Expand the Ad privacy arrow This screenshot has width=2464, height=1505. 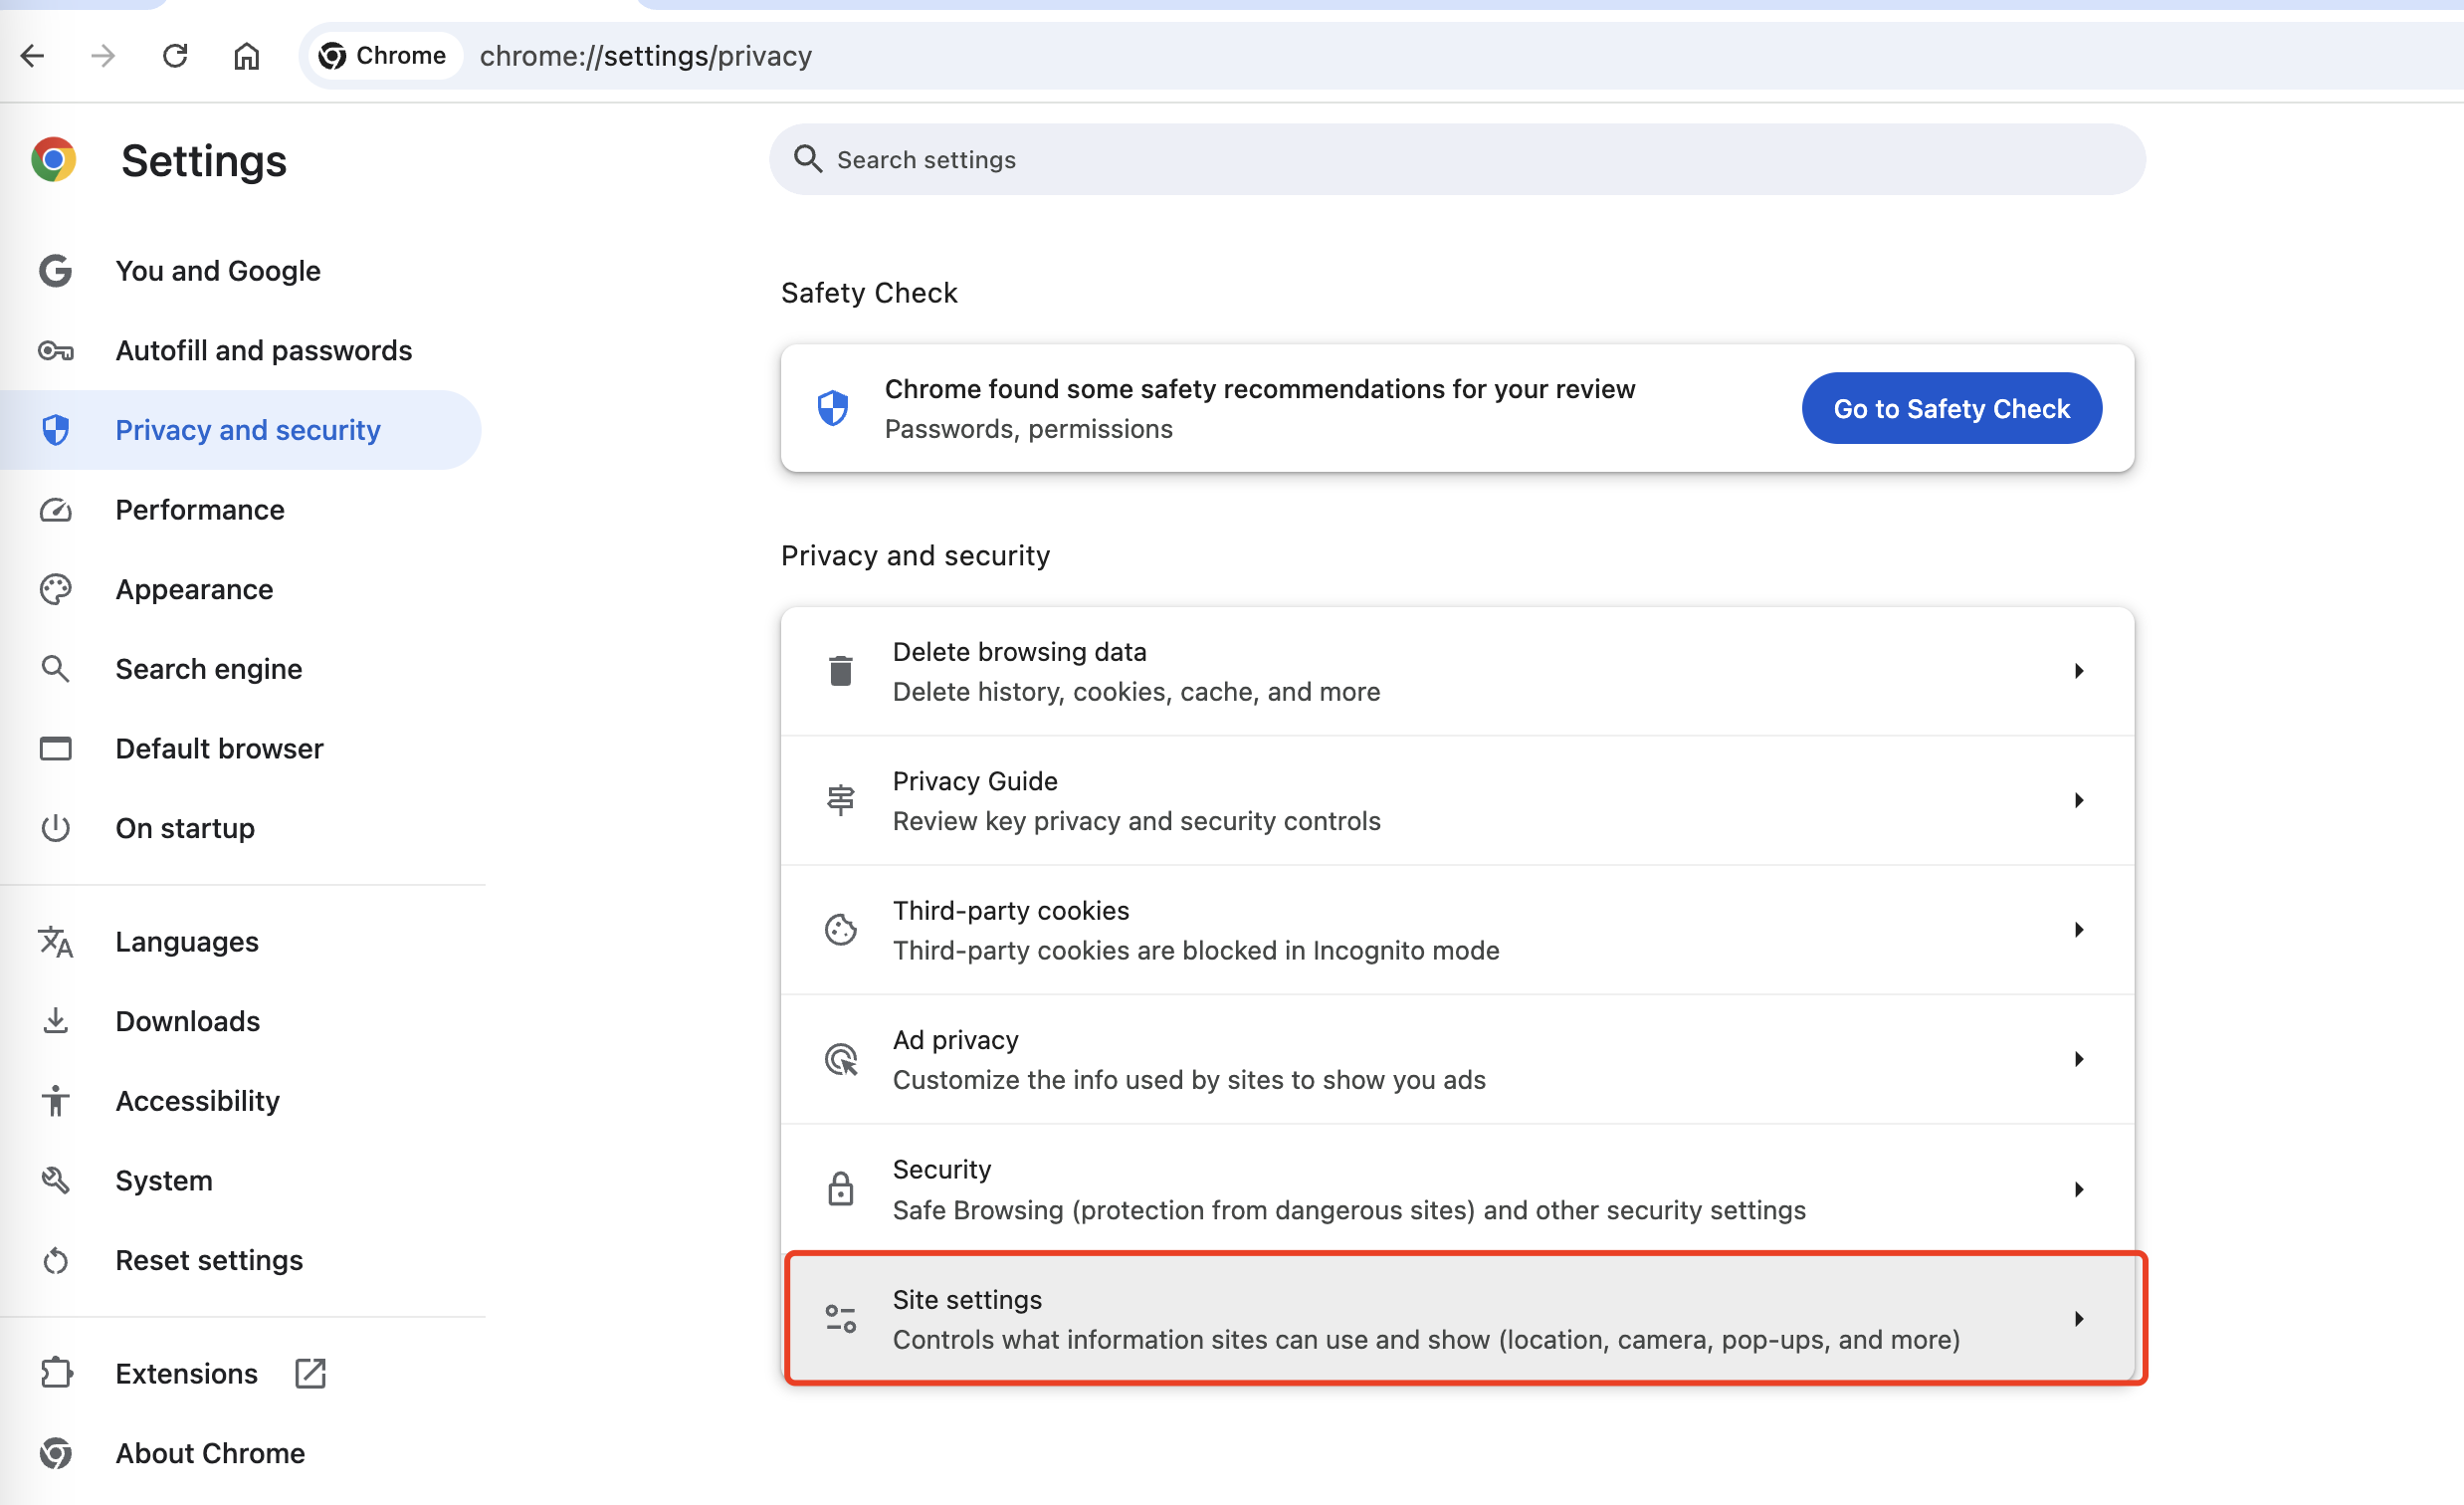coord(2079,1060)
